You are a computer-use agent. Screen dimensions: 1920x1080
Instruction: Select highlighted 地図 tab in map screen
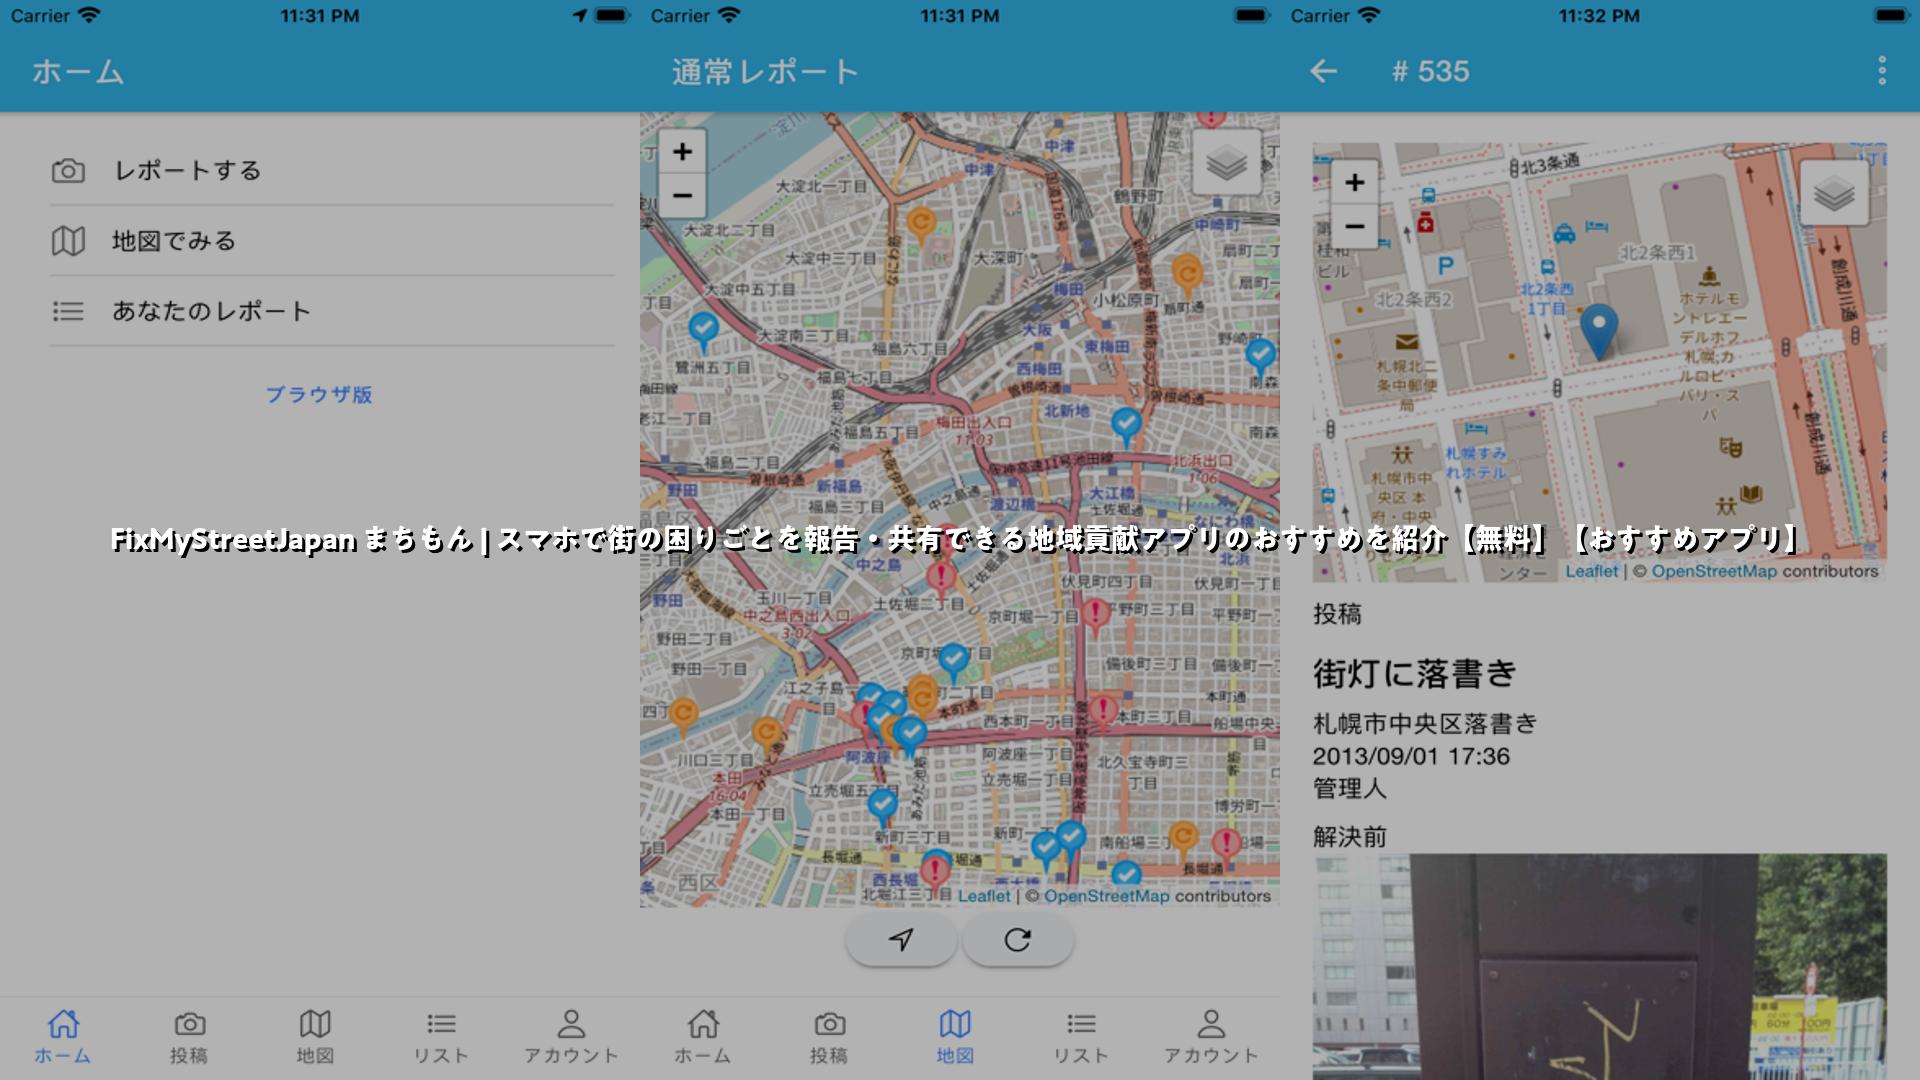point(955,1036)
